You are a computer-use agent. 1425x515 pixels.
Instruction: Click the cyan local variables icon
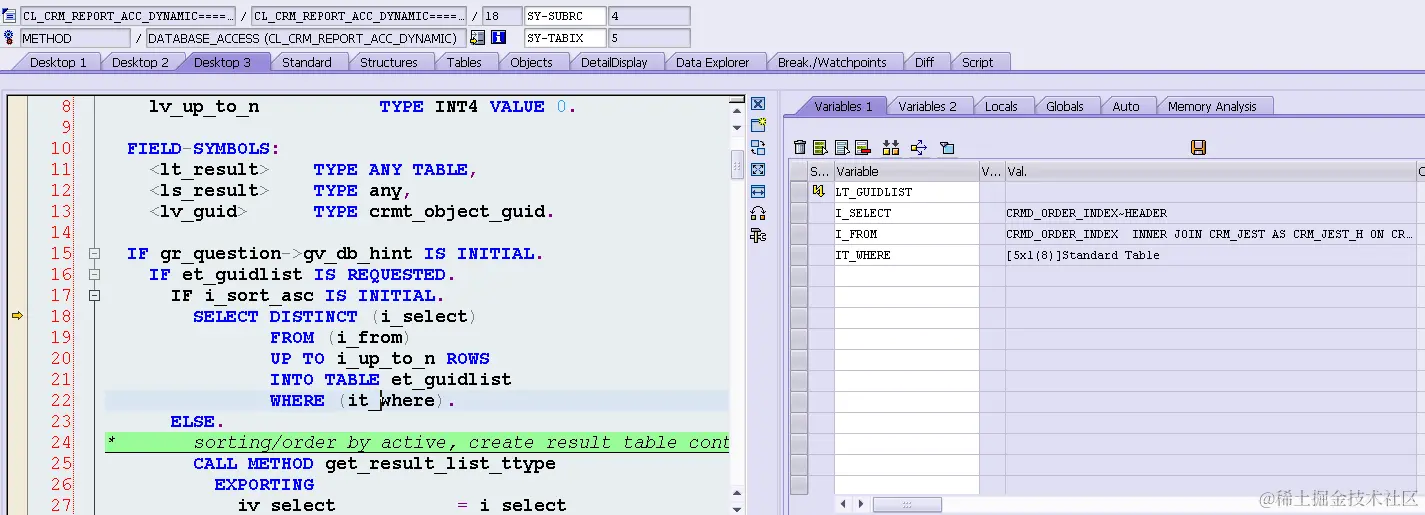(x=947, y=148)
